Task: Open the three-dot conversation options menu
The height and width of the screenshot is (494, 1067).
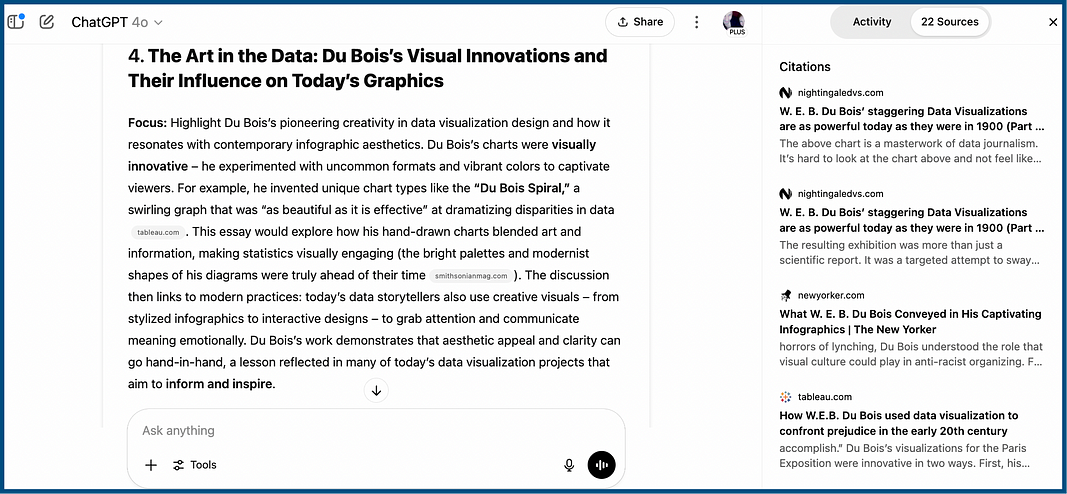Action: (x=696, y=22)
